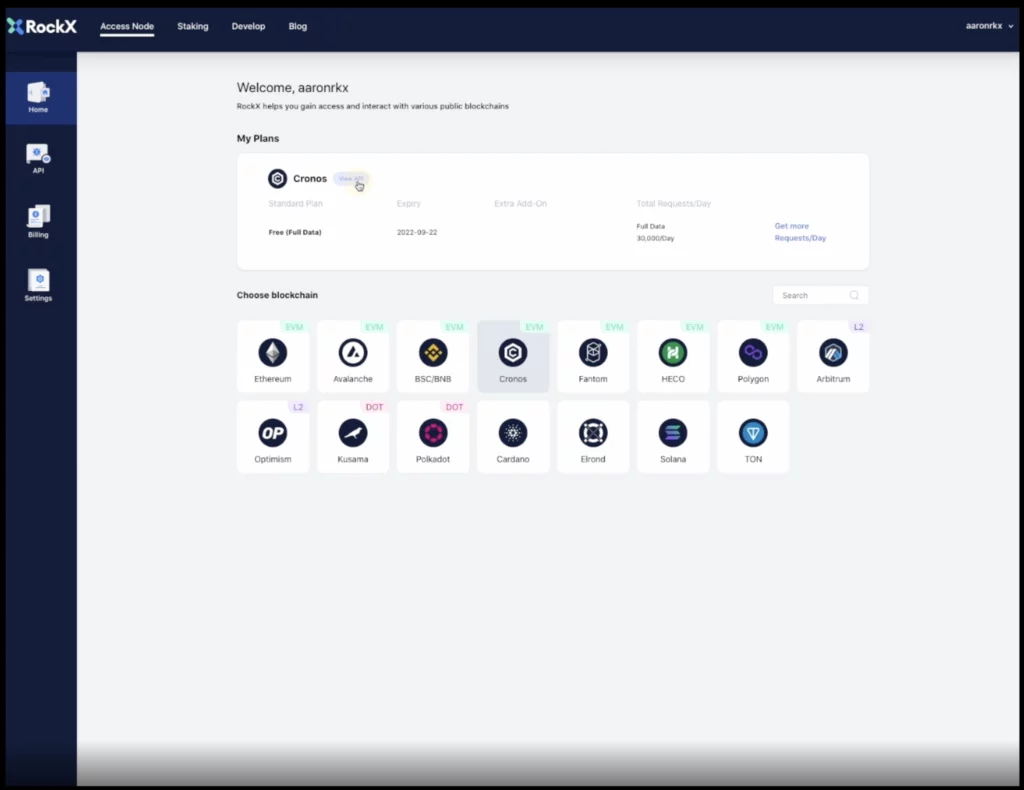Select the Polkadot blockchain icon

point(433,433)
